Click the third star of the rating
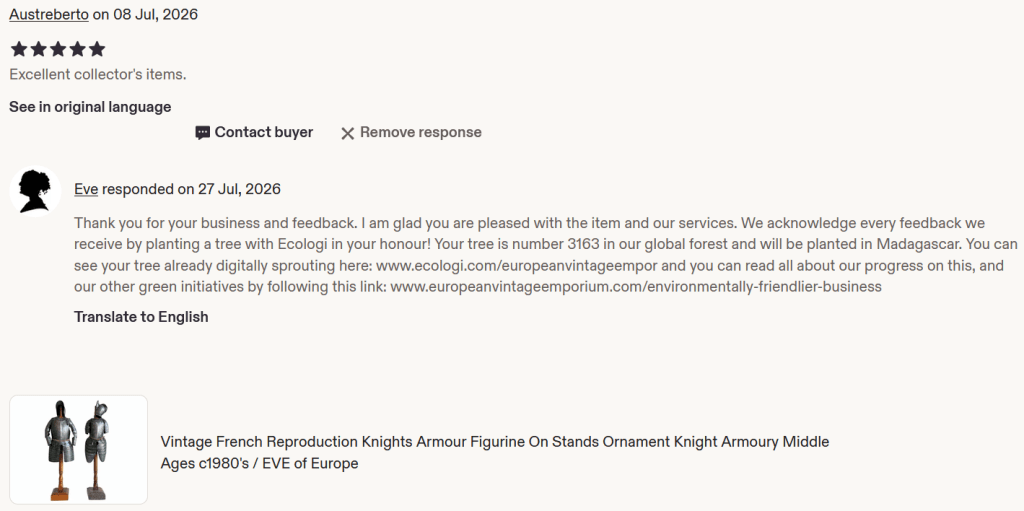 [58, 49]
